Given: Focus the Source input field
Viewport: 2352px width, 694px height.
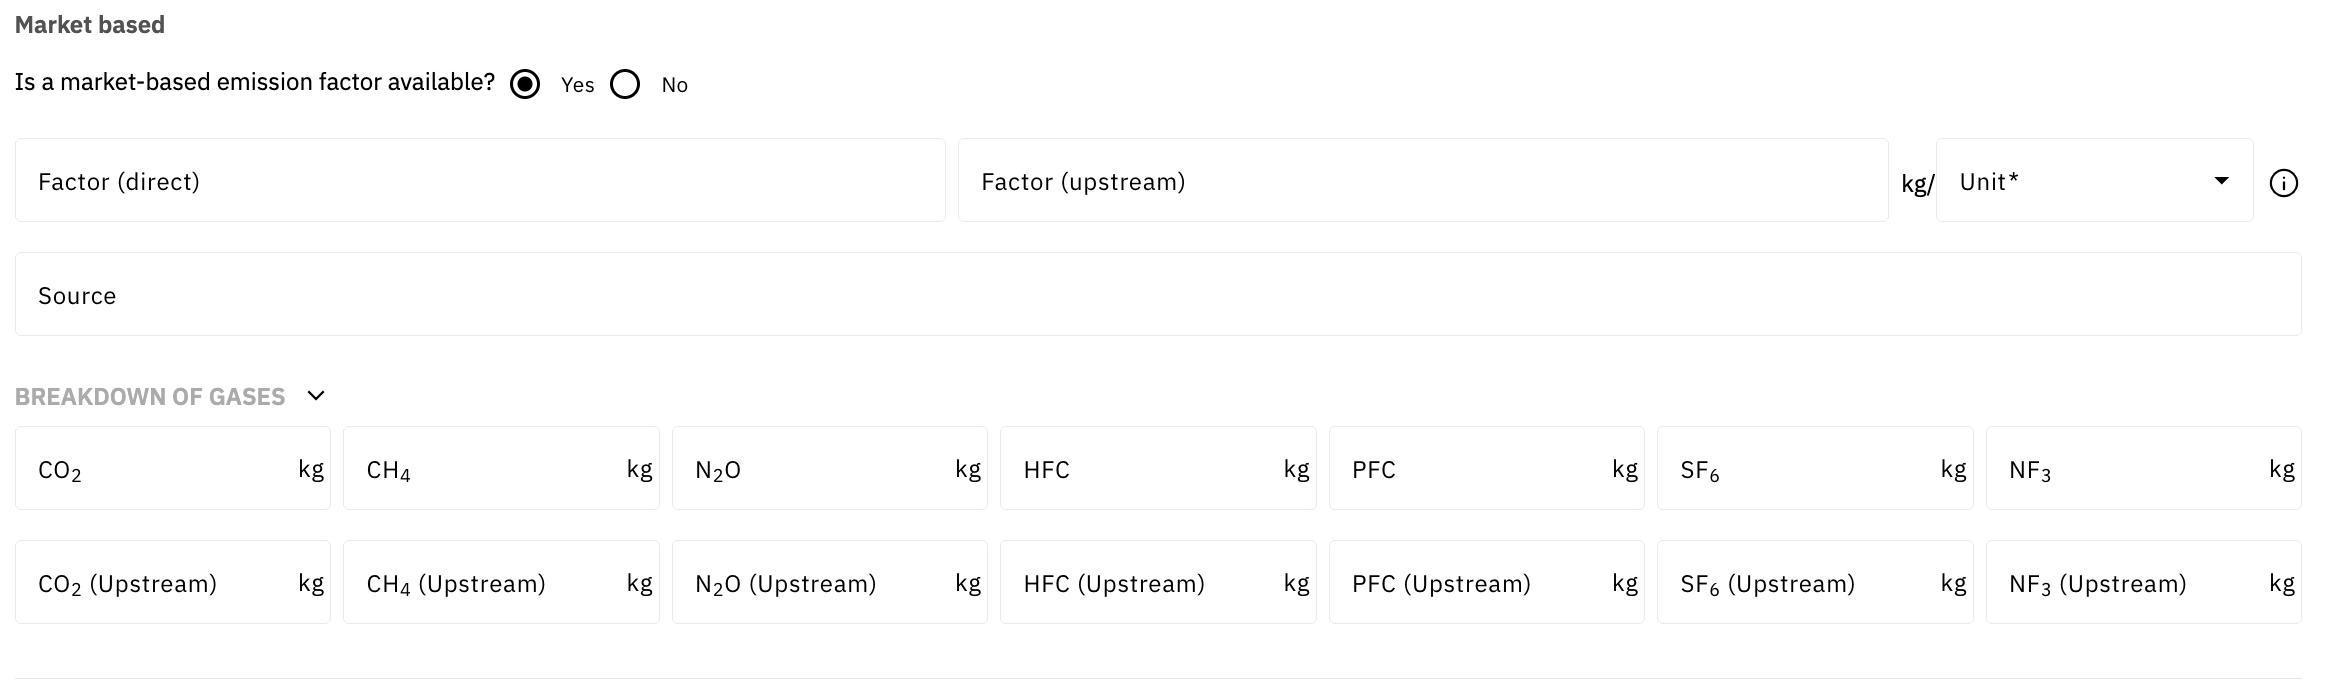Looking at the screenshot, I should coord(1158,295).
